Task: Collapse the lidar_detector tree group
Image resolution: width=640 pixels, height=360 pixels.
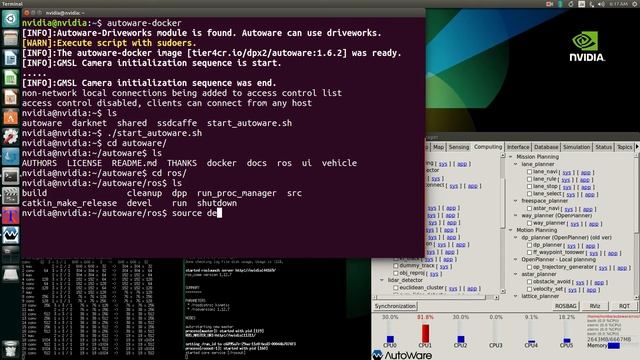Action: [382, 280]
